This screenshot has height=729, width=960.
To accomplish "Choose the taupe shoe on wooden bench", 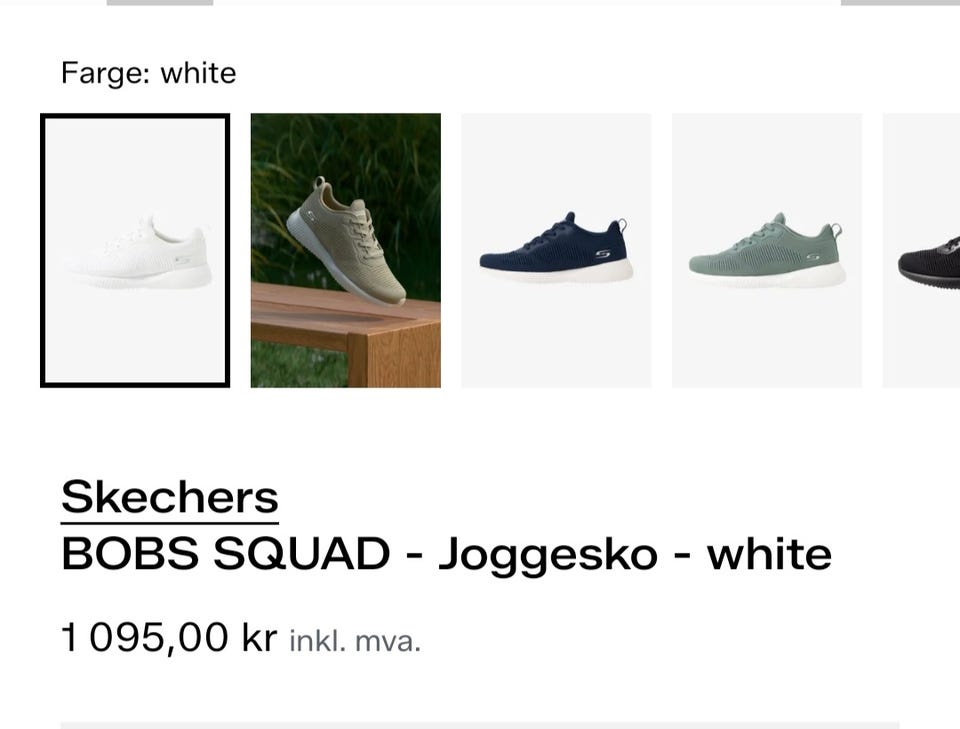I will (x=346, y=250).
